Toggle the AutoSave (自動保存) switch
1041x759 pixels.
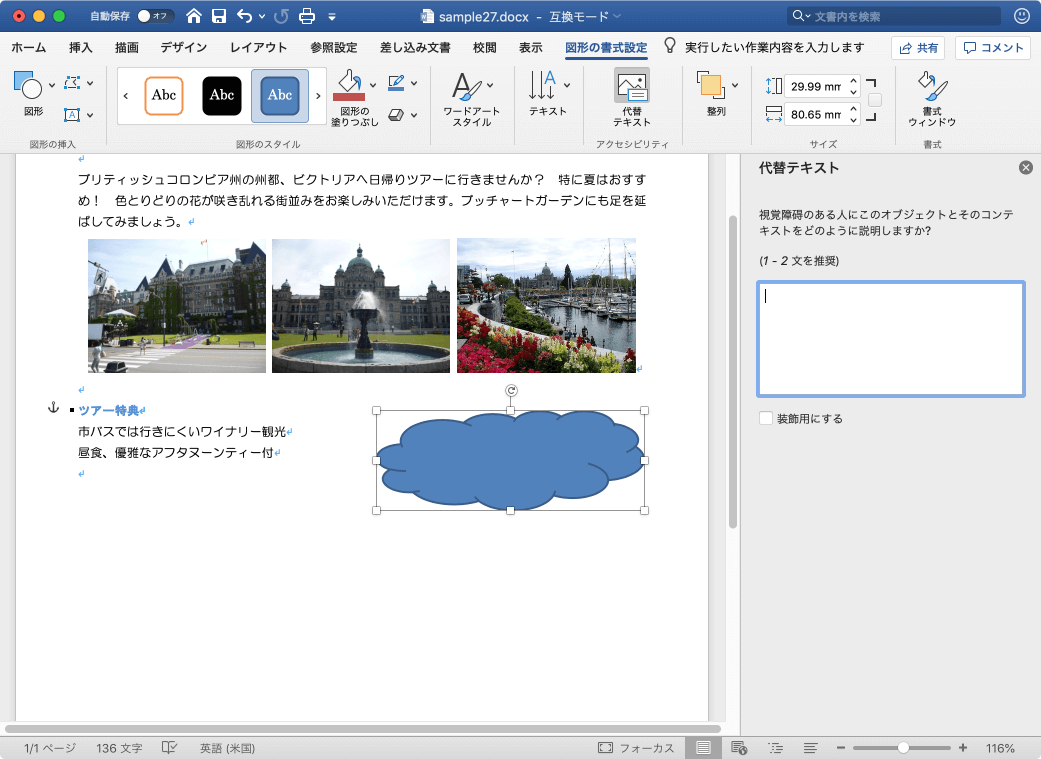pos(155,16)
